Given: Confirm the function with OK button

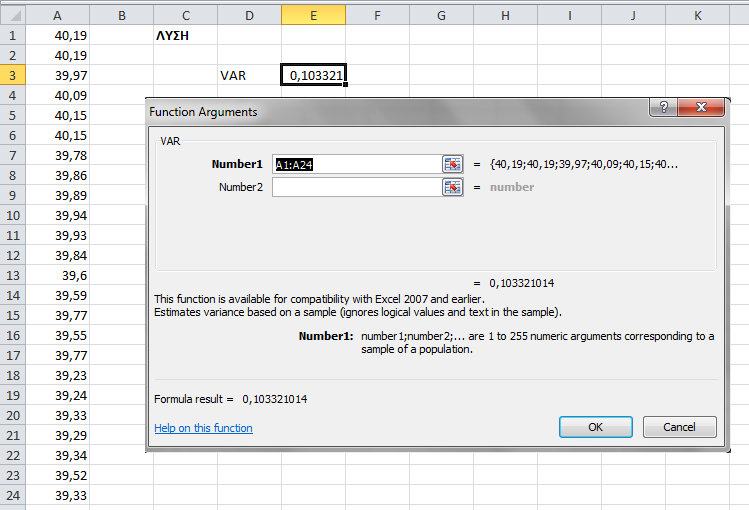Looking at the screenshot, I should pyautogui.click(x=596, y=427).
